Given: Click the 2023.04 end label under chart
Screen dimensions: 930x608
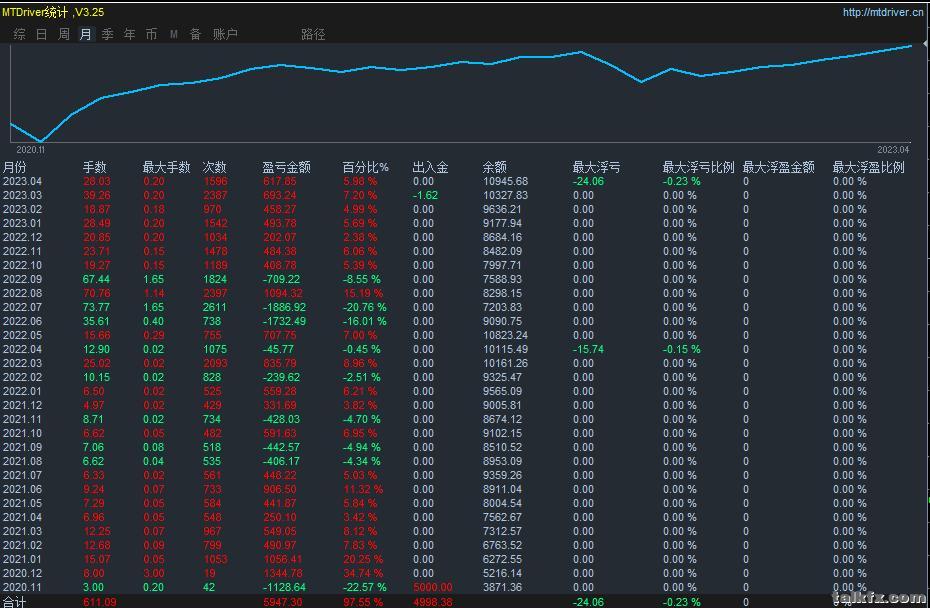Looking at the screenshot, I should pyautogui.click(x=893, y=149).
